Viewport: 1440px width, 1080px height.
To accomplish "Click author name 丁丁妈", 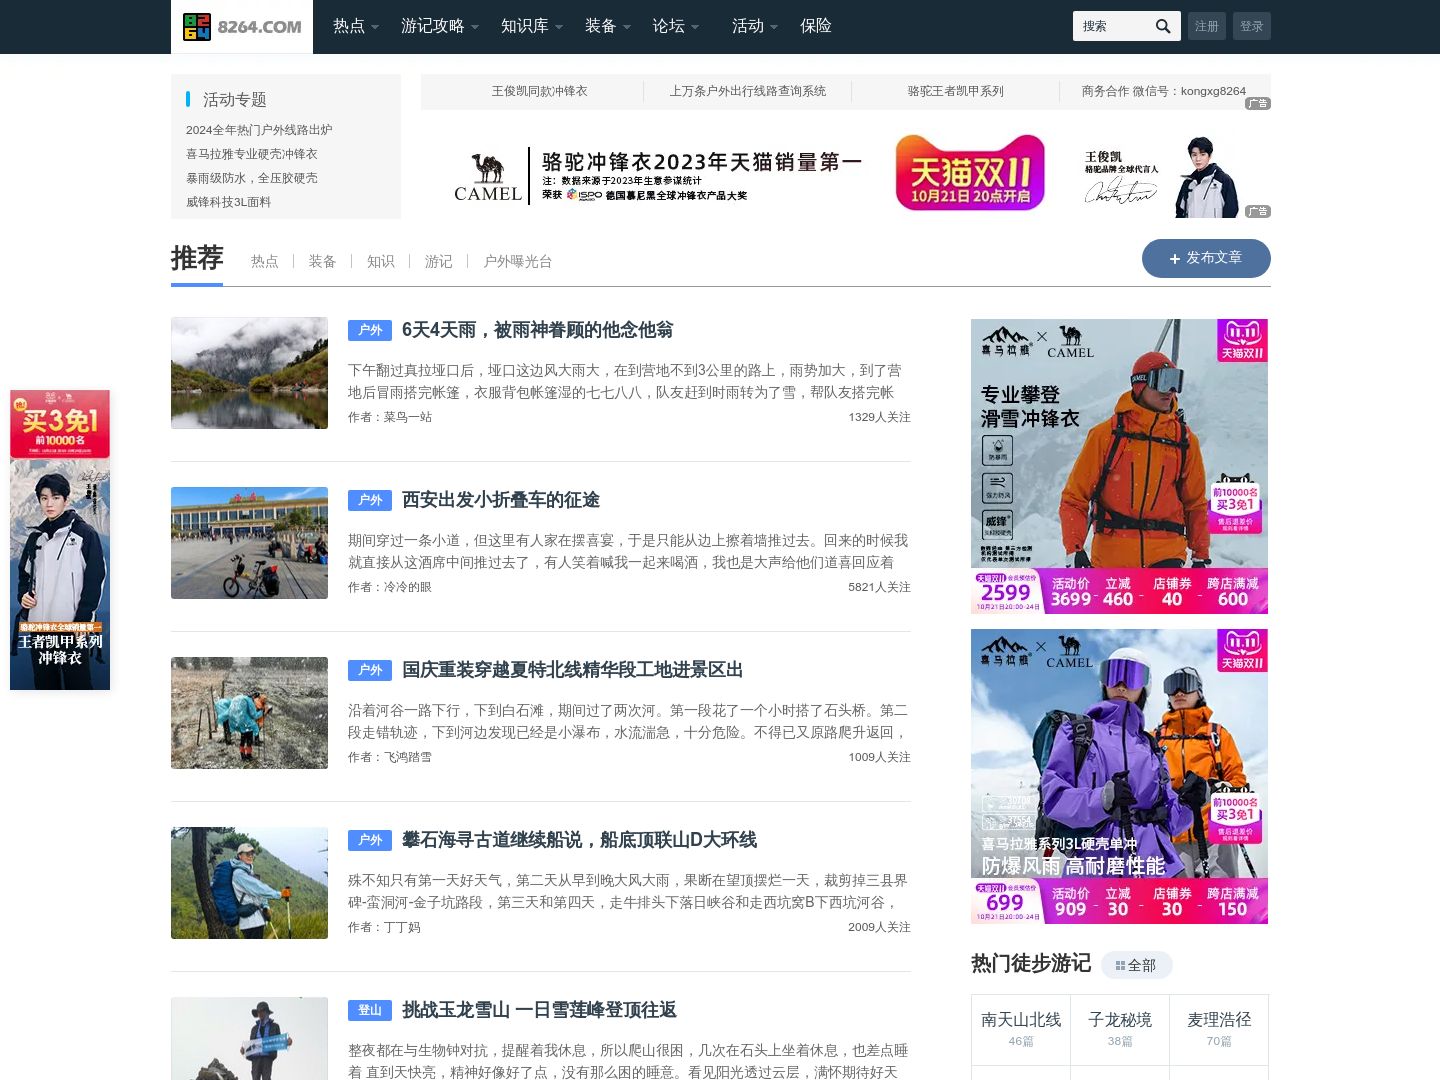I will tap(402, 927).
